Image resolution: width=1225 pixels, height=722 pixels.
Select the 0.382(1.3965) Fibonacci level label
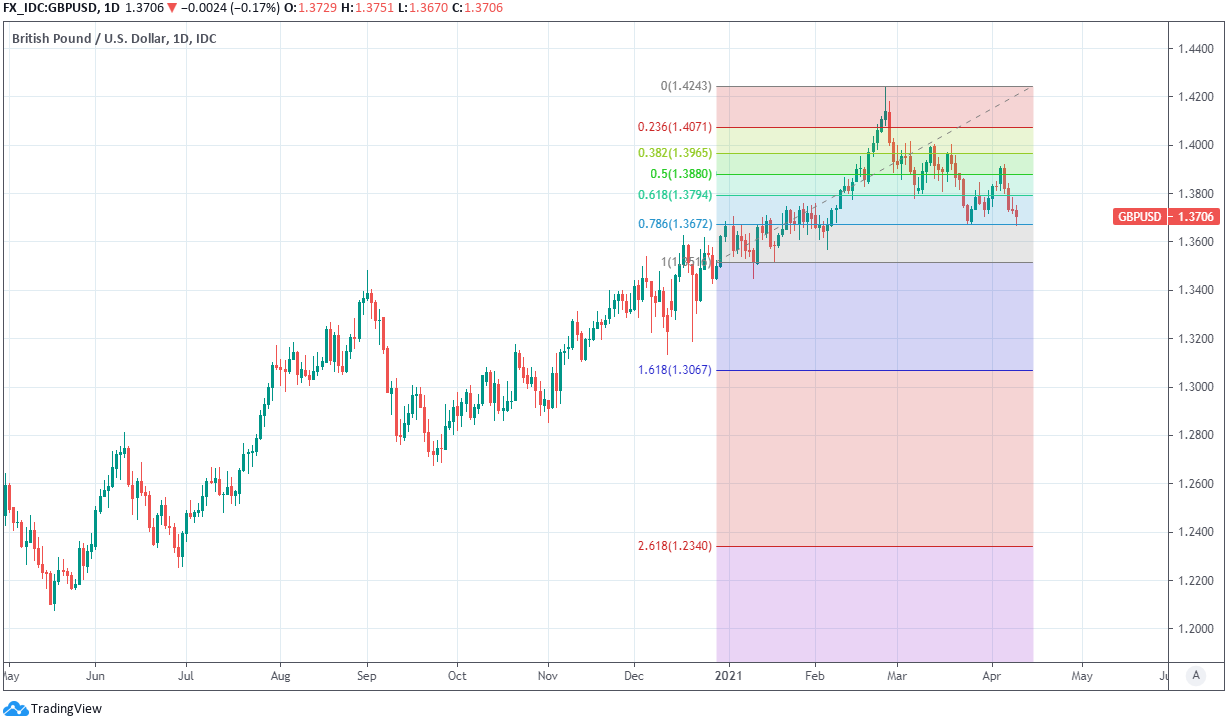[674, 153]
